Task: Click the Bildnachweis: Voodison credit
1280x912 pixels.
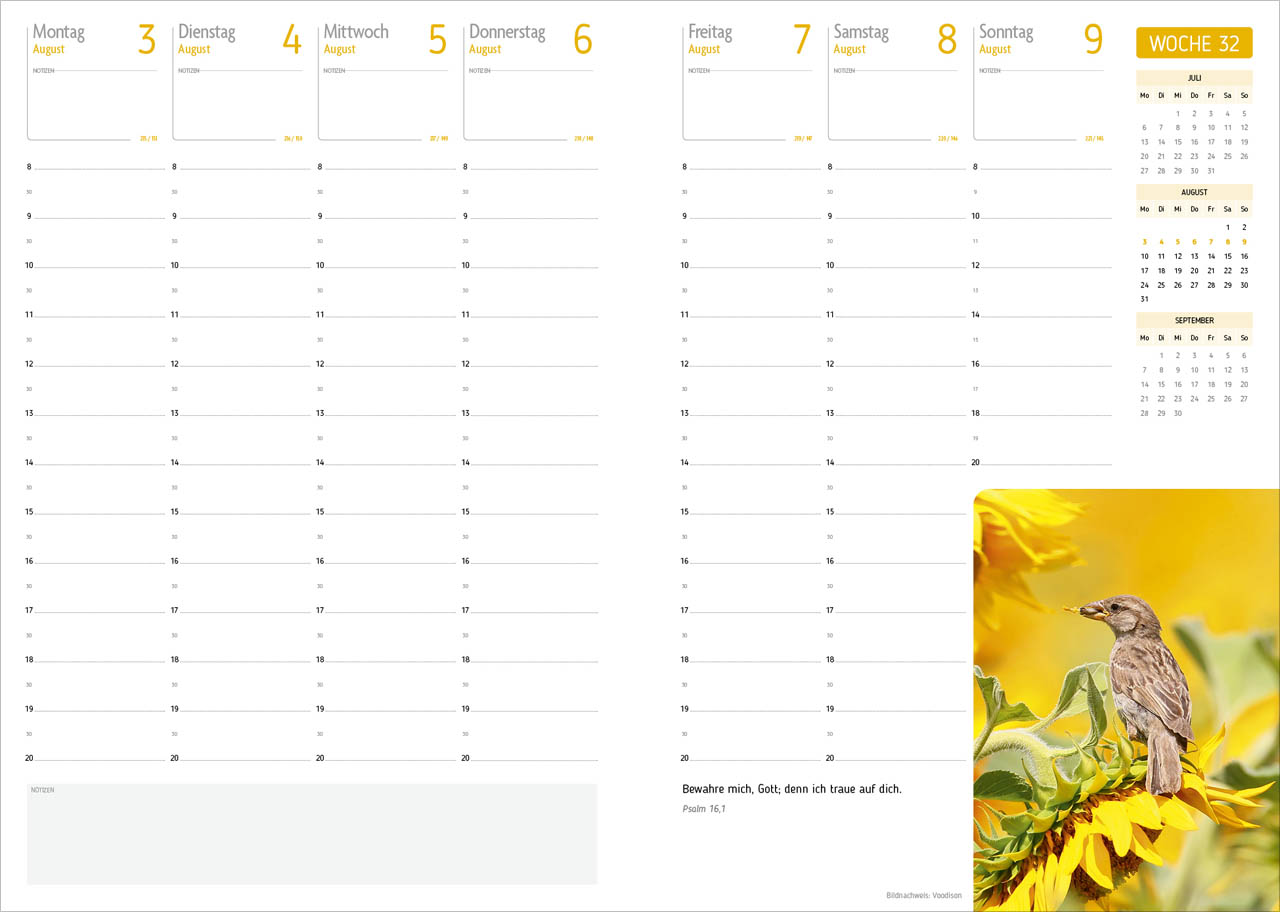Action: tap(923, 895)
